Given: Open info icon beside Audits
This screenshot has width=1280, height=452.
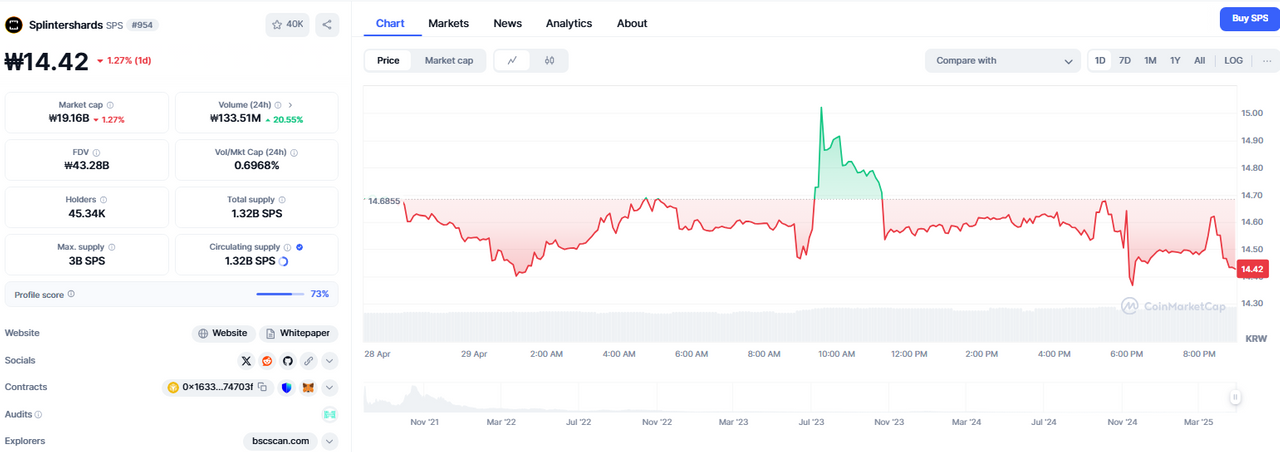Looking at the screenshot, I should tap(39, 414).
